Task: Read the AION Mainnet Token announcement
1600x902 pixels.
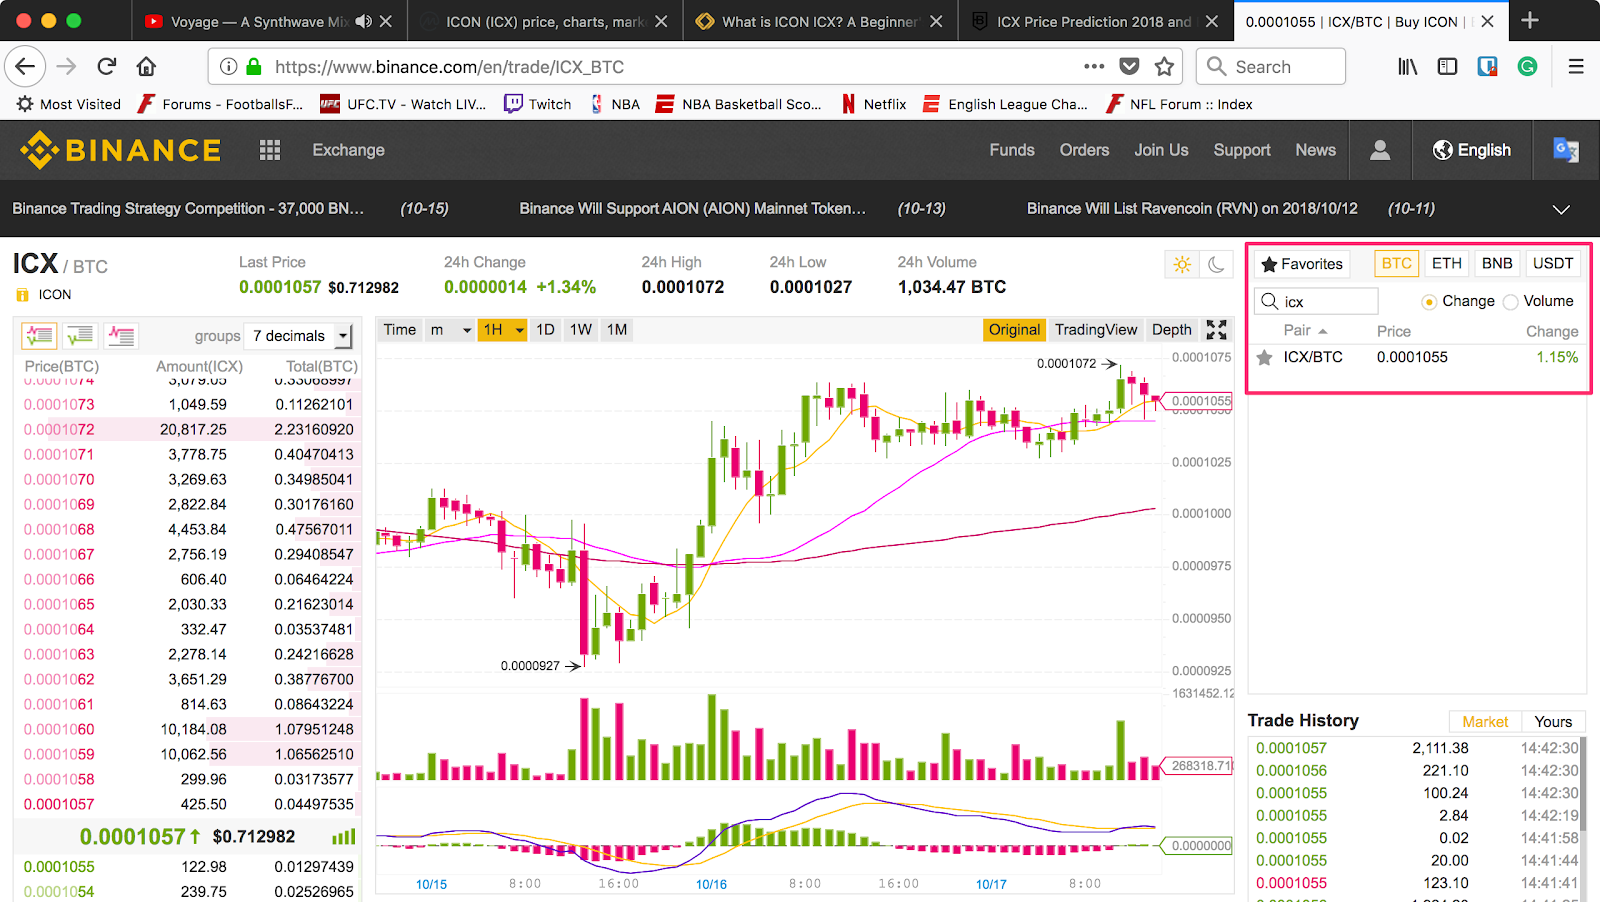Action: point(693,209)
